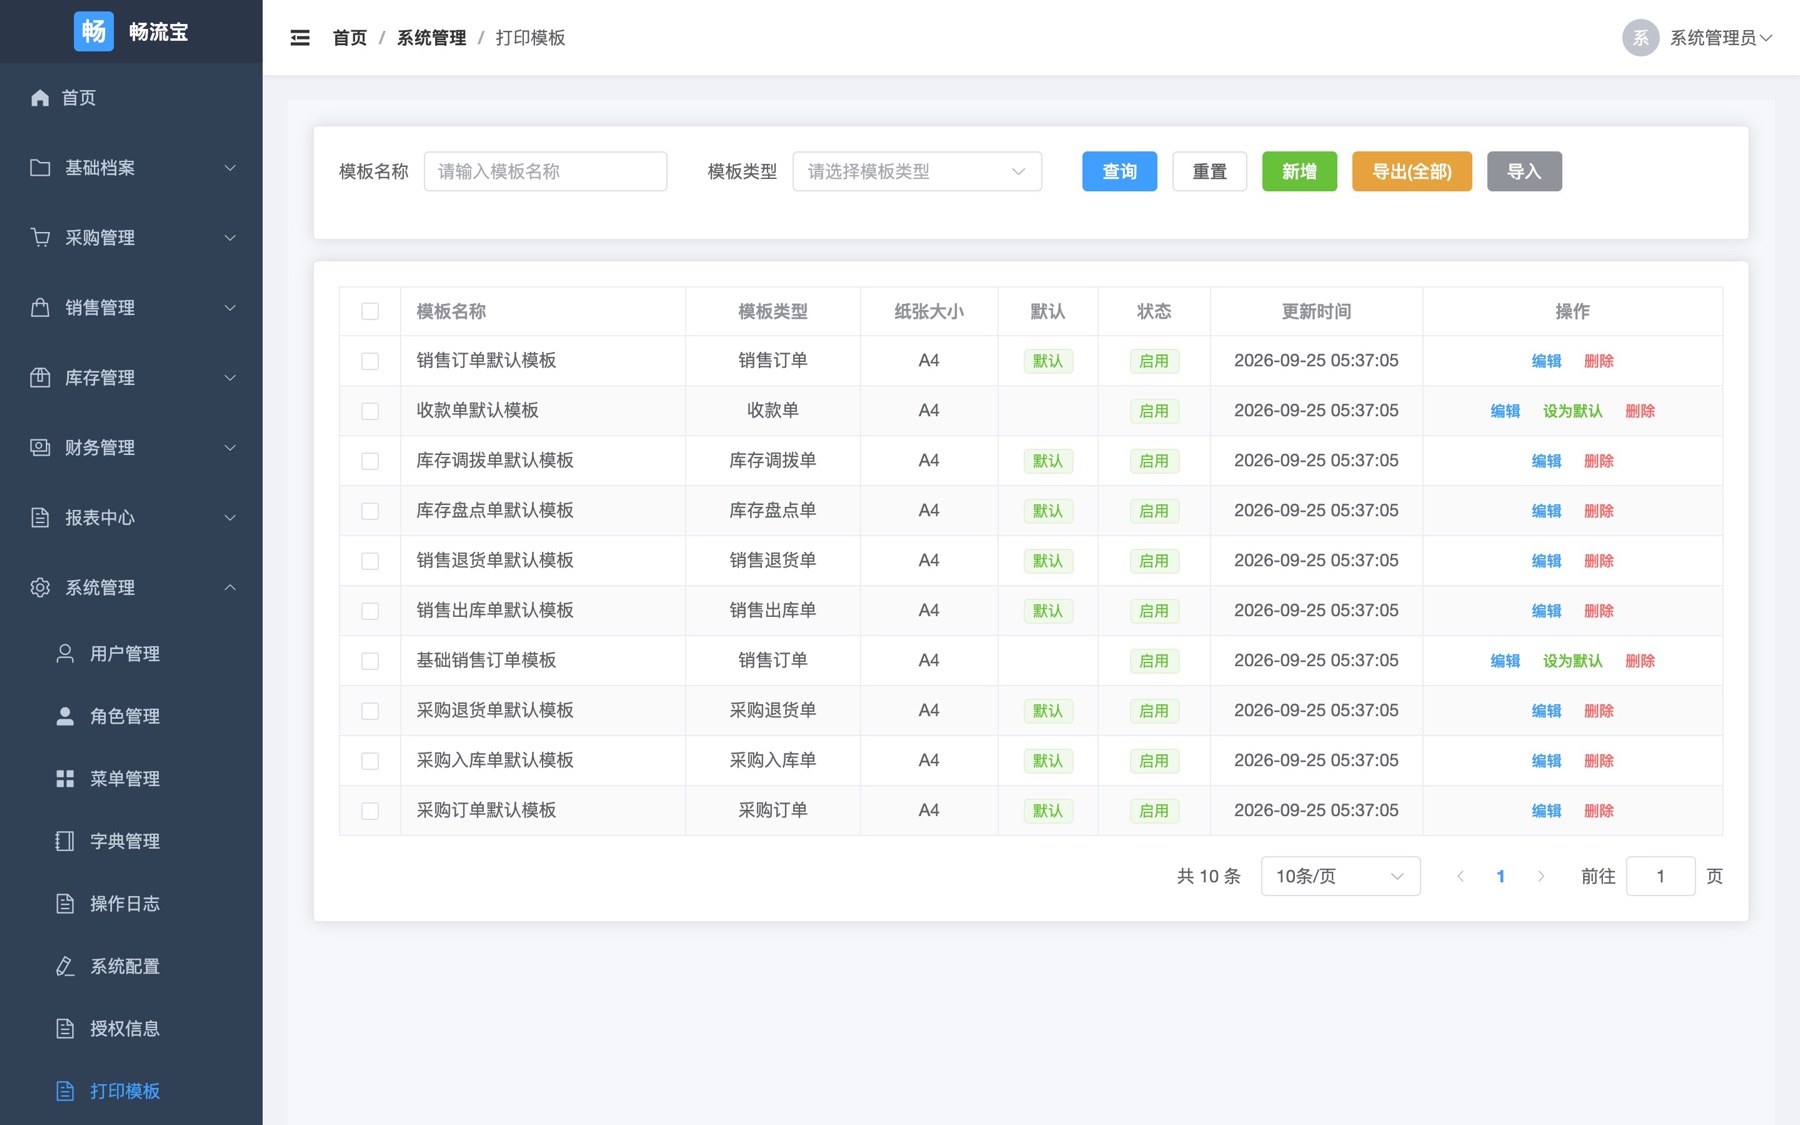Open 操作日志 in the sidebar

(131, 903)
